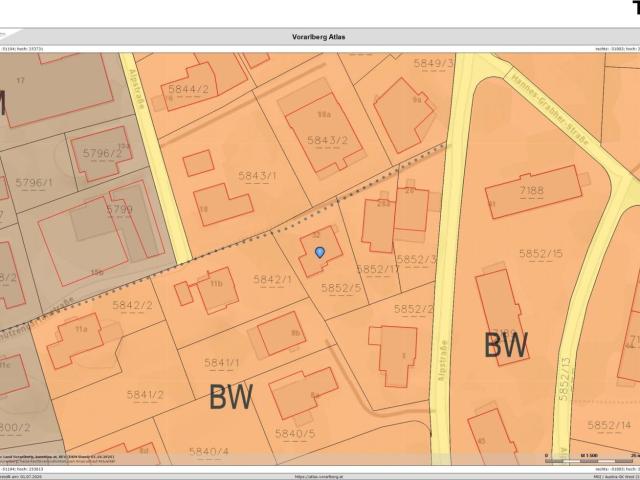640x480 pixels.
Task: Select parcel label 5796/2
Action: click(x=102, y=153)
